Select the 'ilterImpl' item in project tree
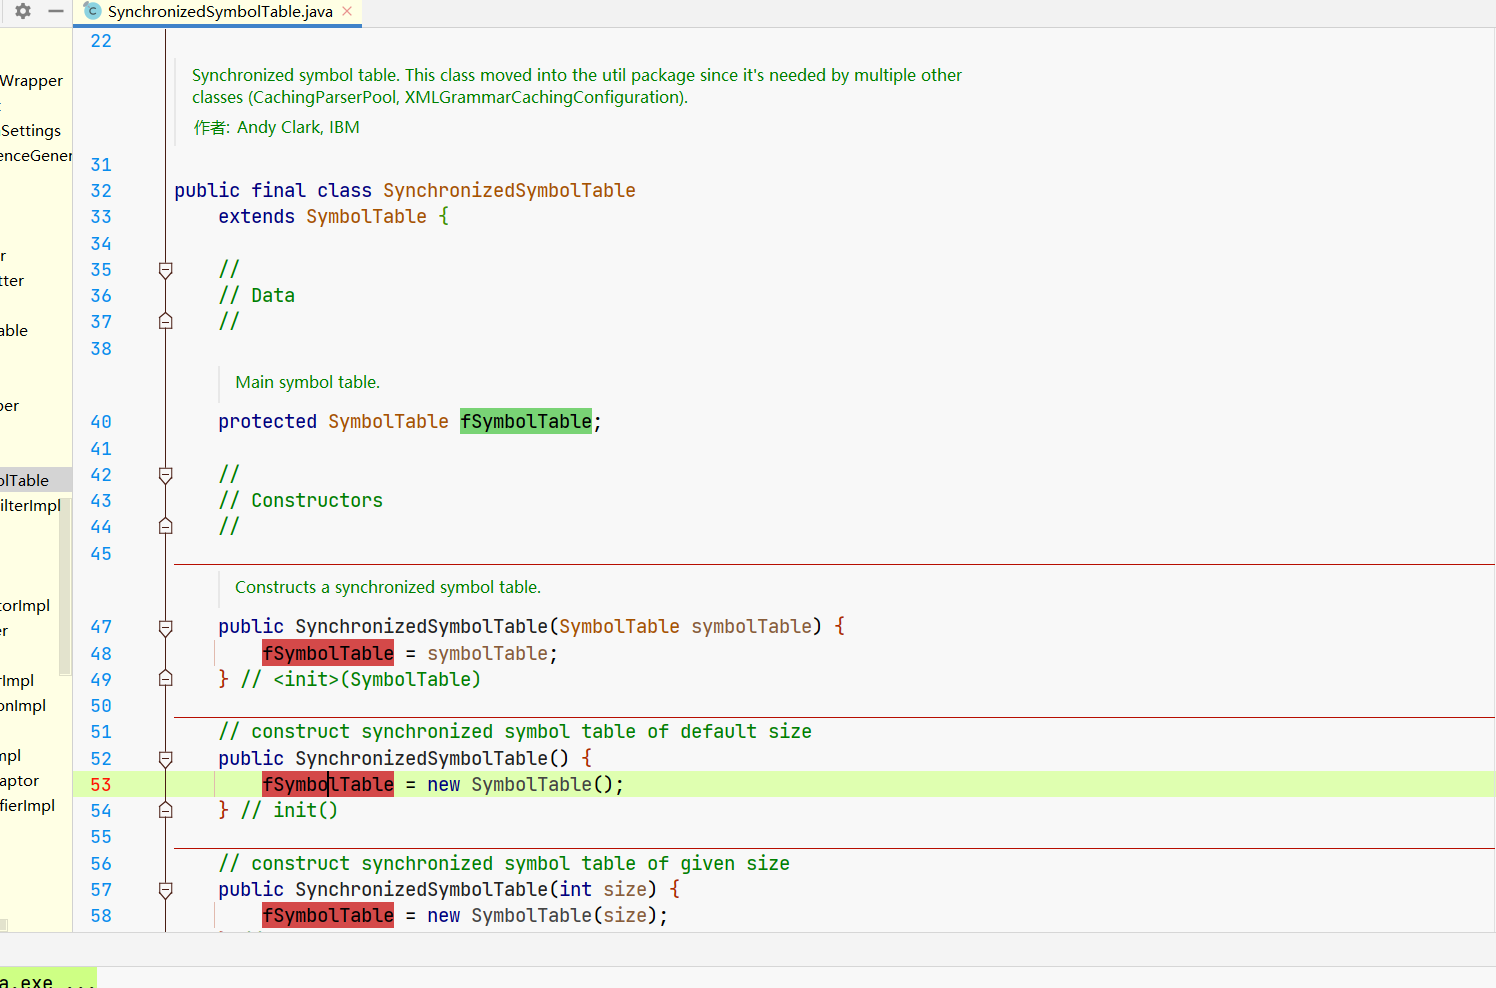1496x988 pixels. point(30,506)
